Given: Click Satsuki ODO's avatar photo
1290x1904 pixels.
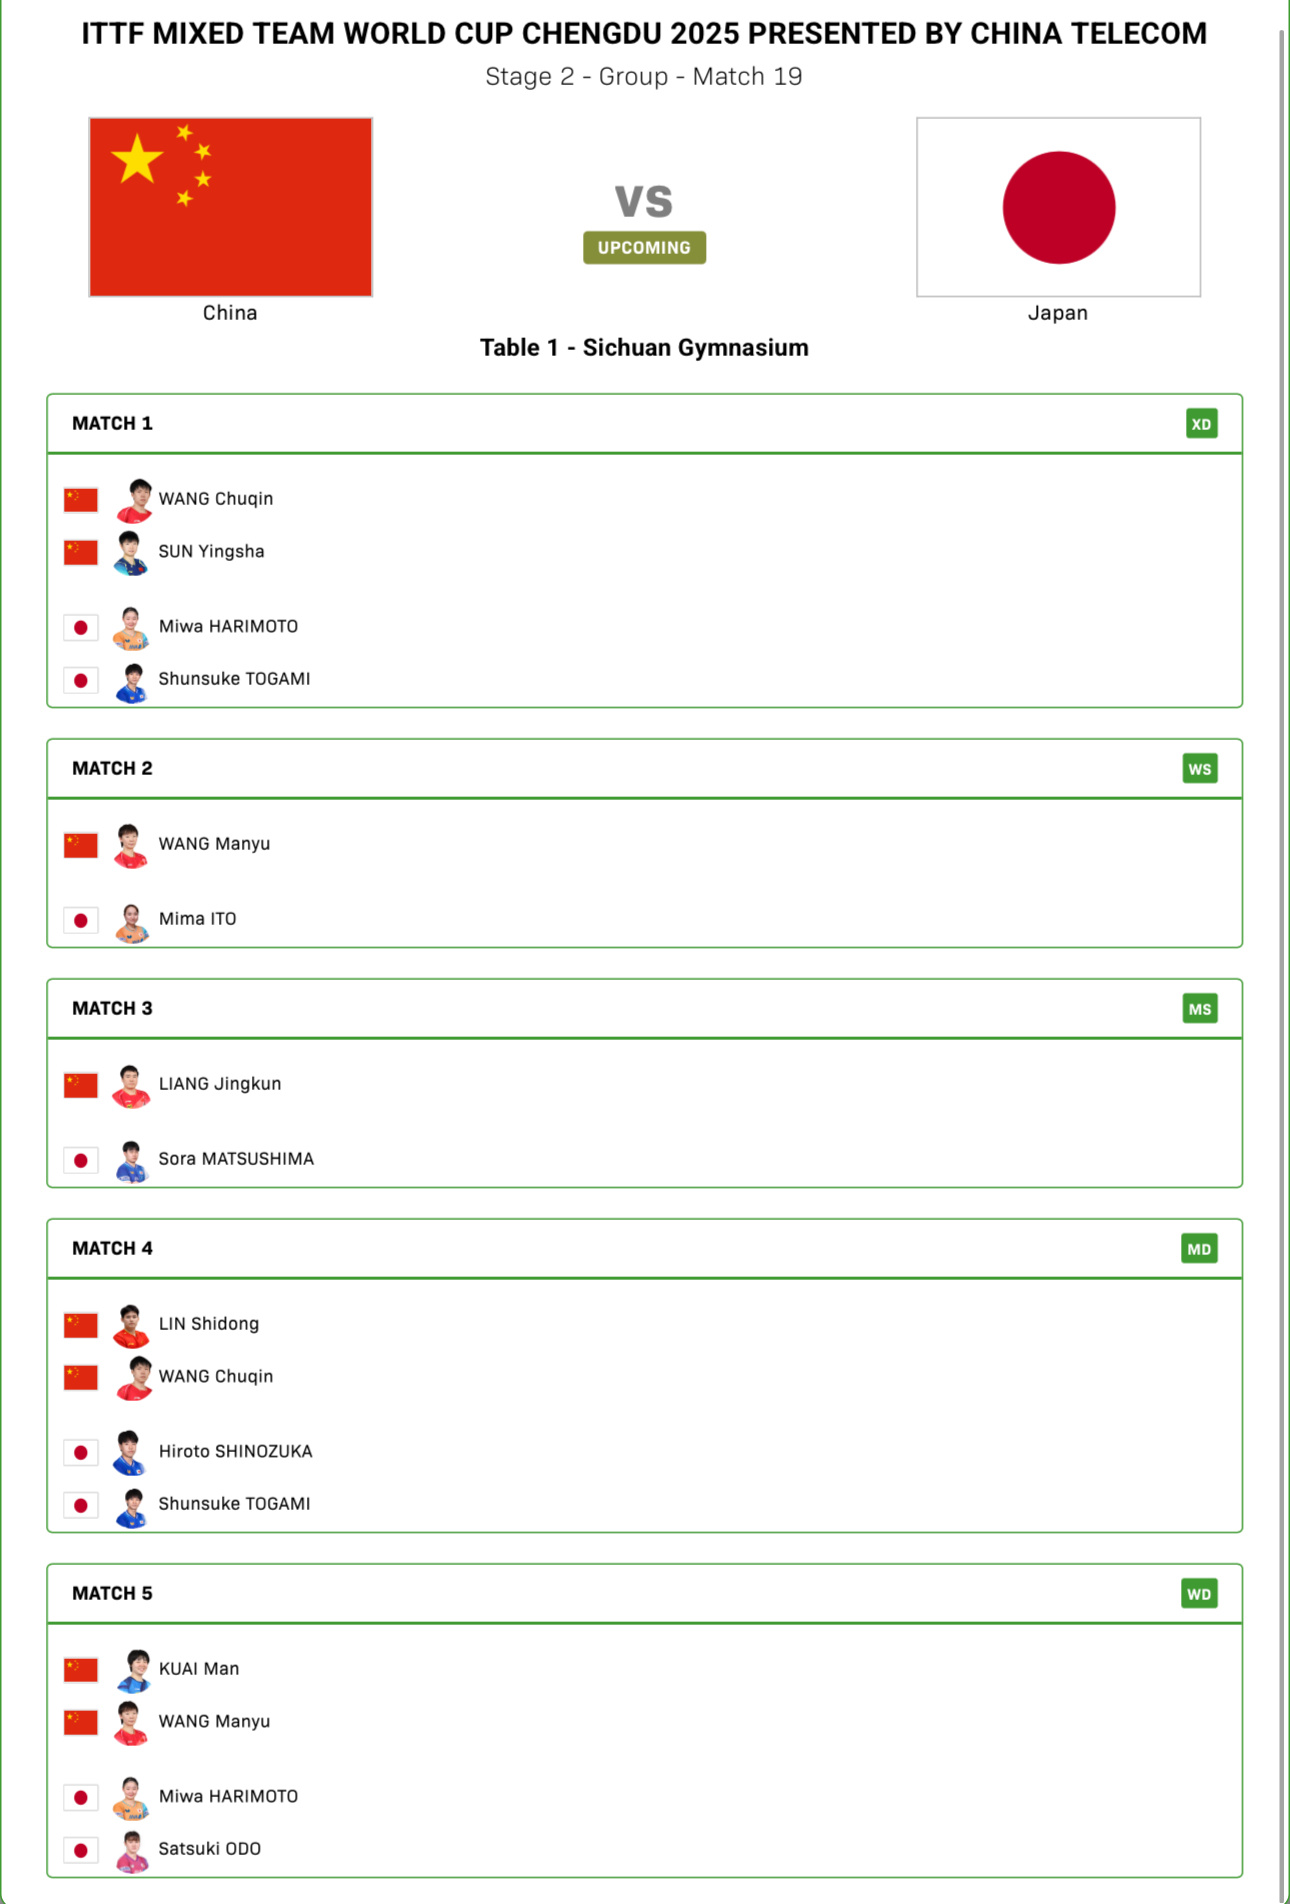Looking at the screenshot, I should [x=131, y=1851].
